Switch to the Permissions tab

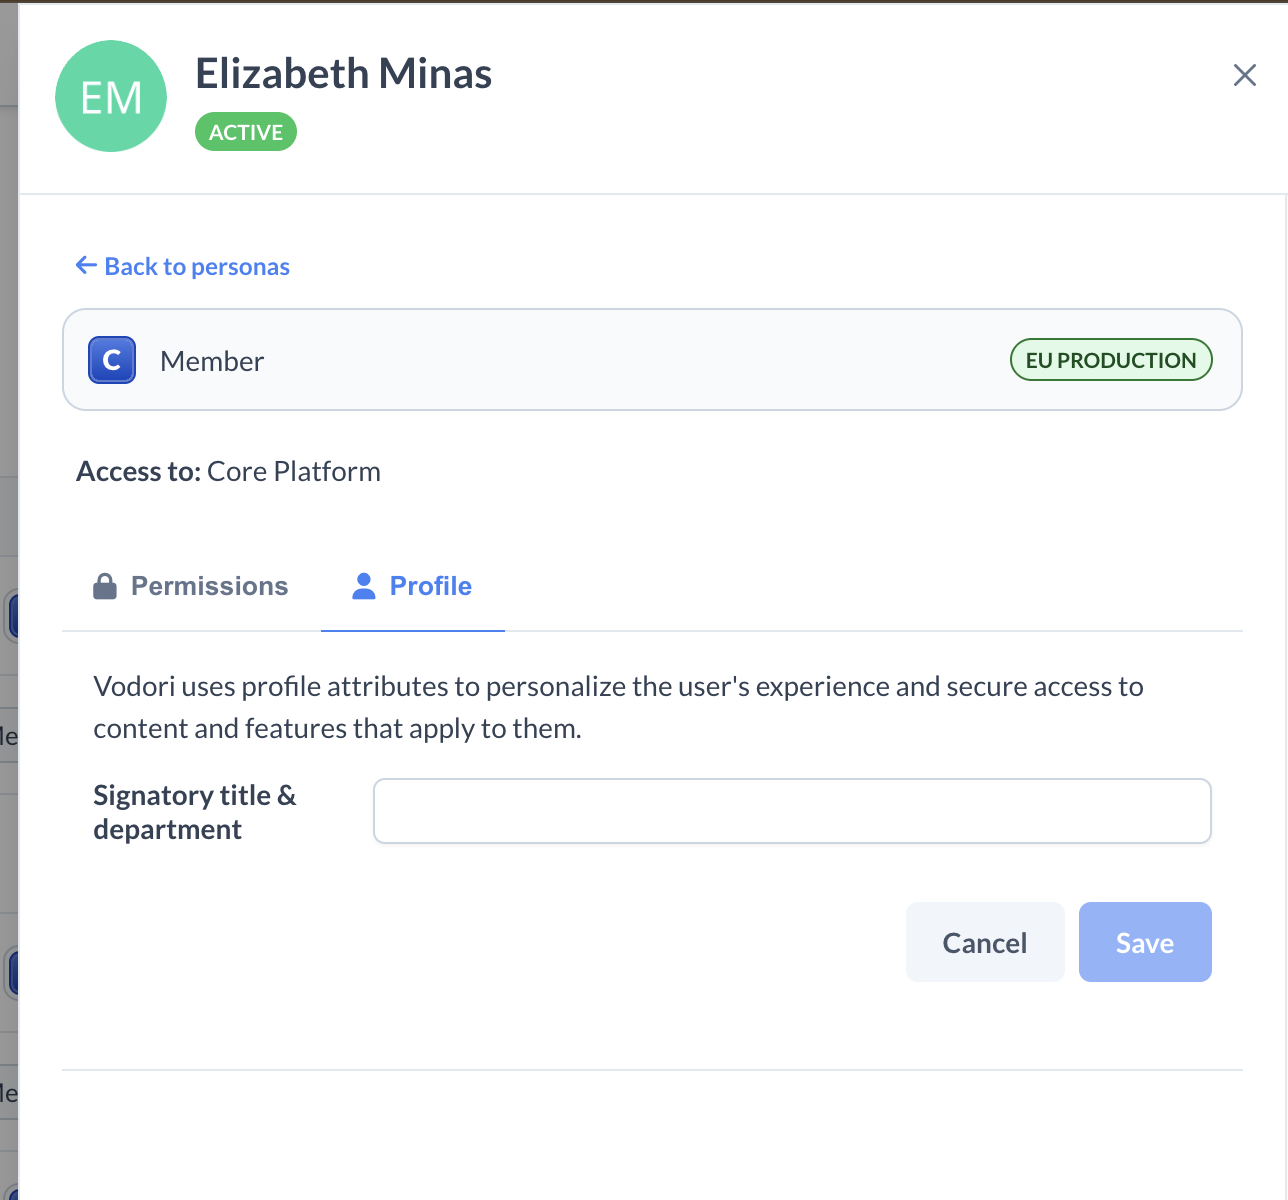[x=209, y=586]
